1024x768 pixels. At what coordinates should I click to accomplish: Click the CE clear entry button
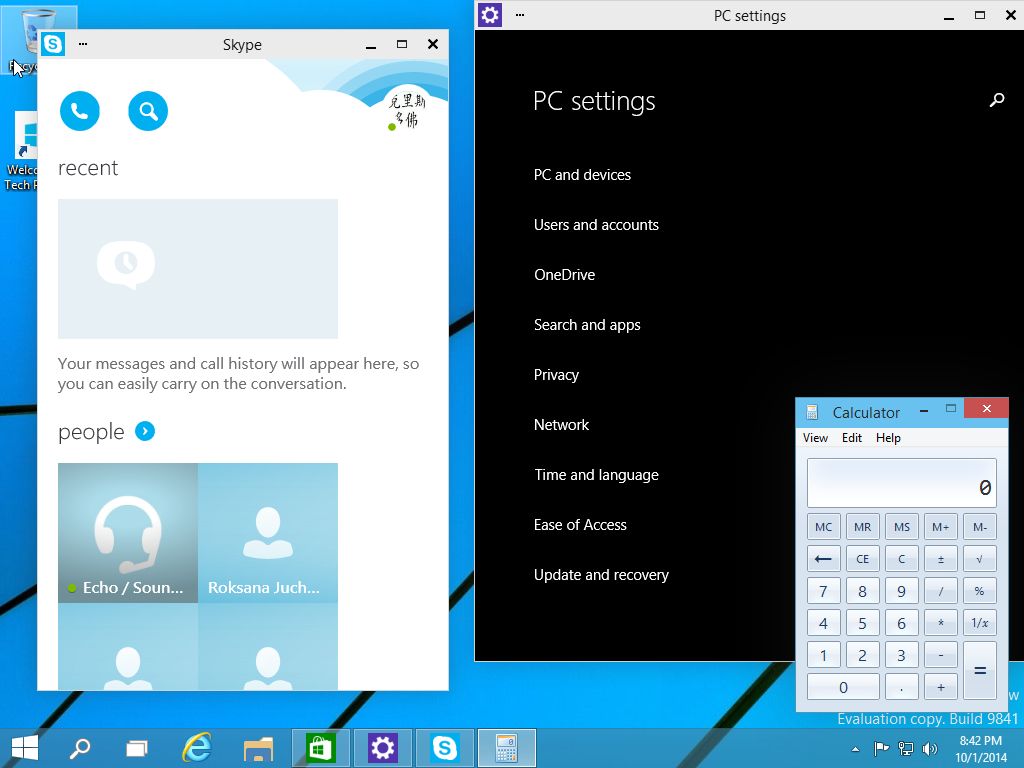pos(863,559)
